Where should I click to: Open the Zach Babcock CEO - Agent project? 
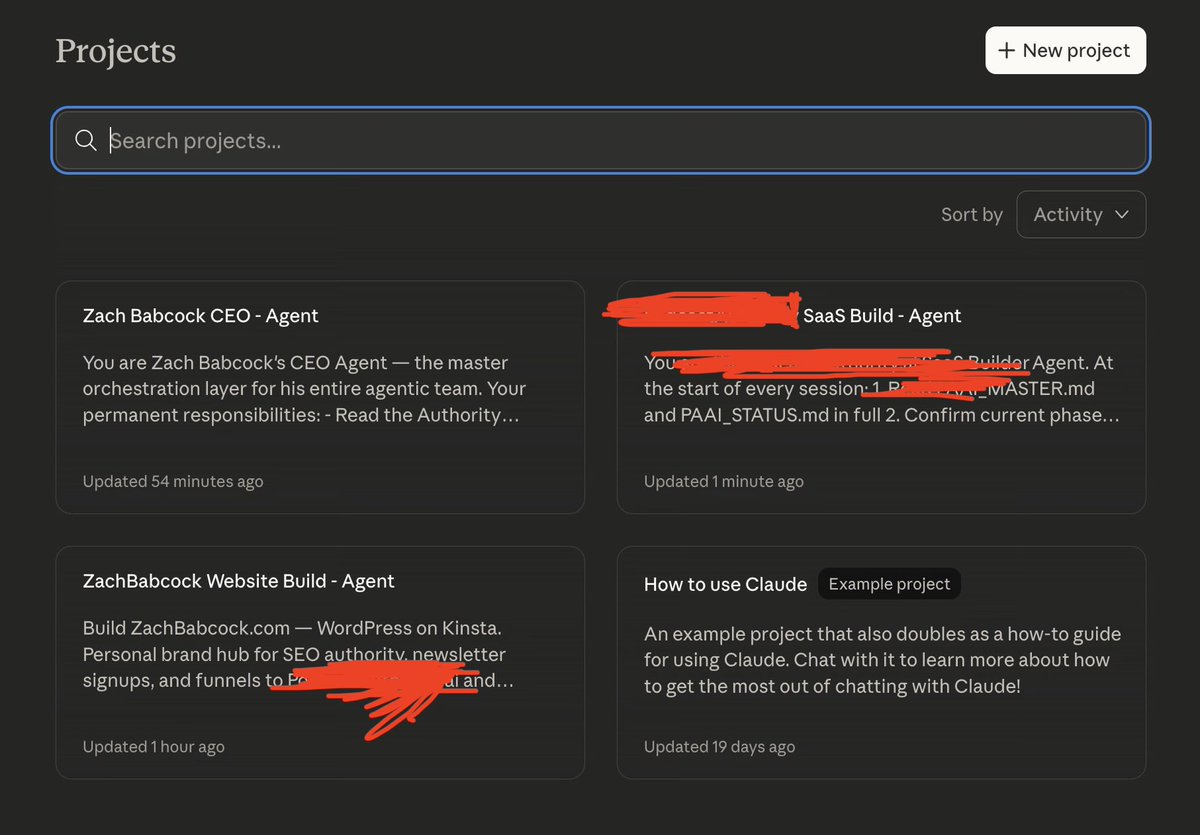pyautogui.click(x=320, y=397)
